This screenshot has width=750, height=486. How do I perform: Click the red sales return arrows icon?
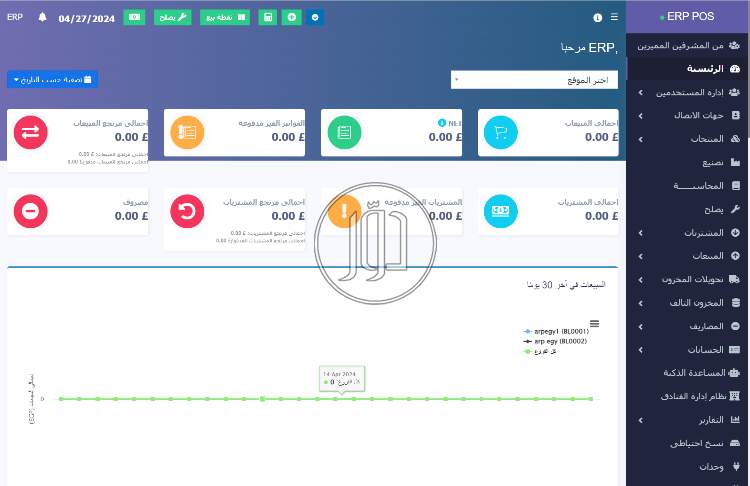[31, 133]
